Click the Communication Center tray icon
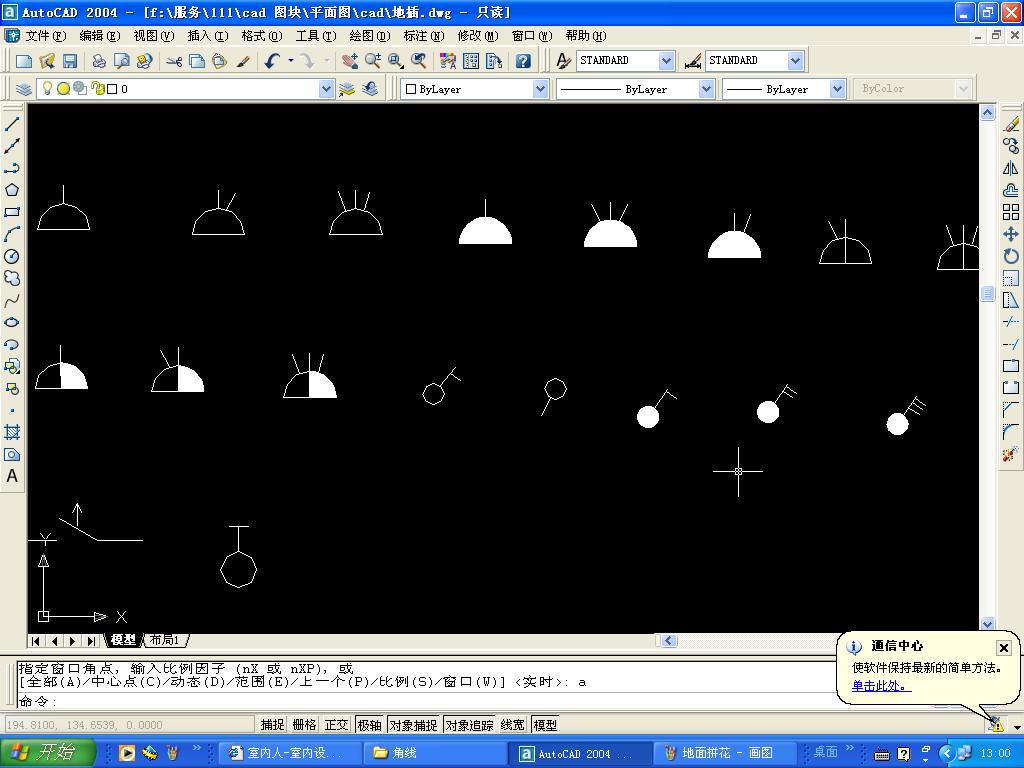 [x=996, y=724]
